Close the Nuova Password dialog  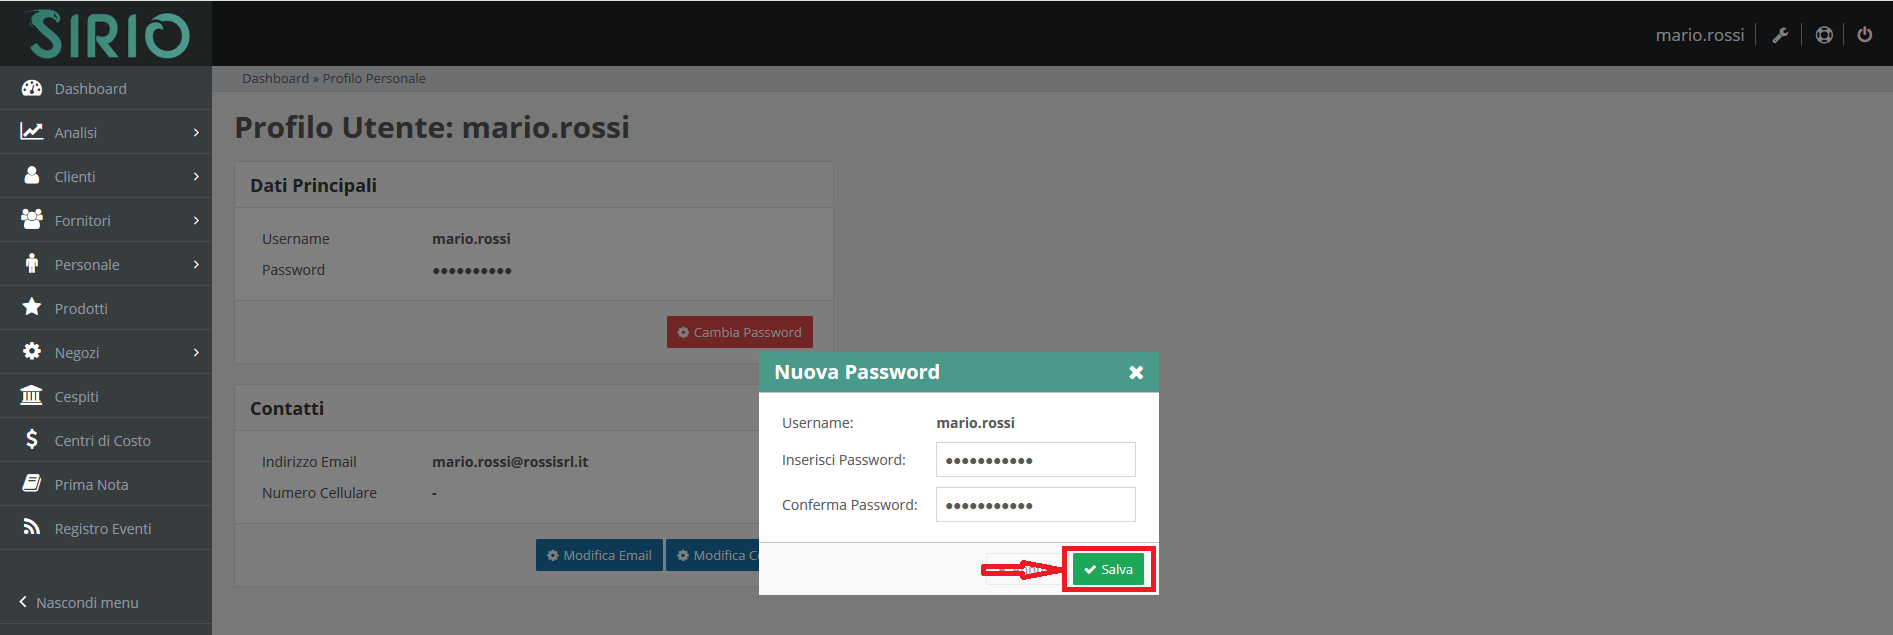1136,372
